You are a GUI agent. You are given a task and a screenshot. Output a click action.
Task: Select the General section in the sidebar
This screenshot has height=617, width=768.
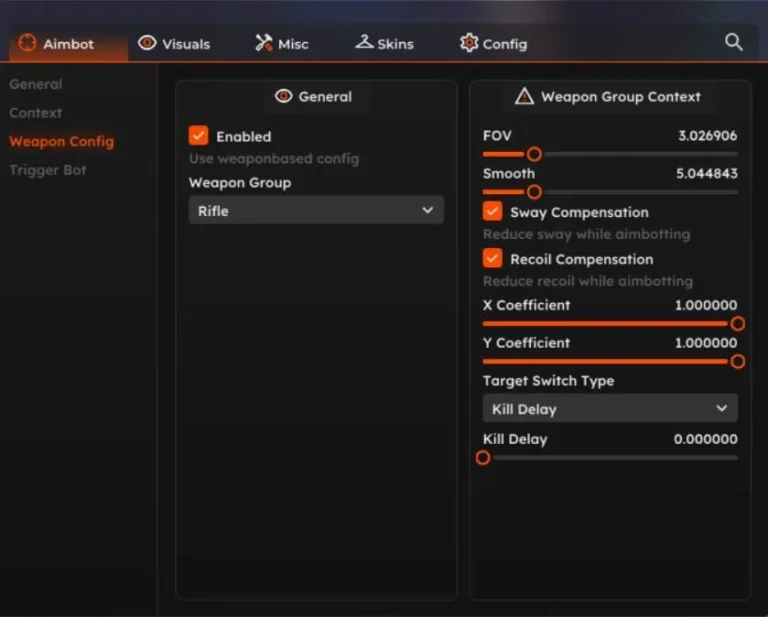pos(36,85)
